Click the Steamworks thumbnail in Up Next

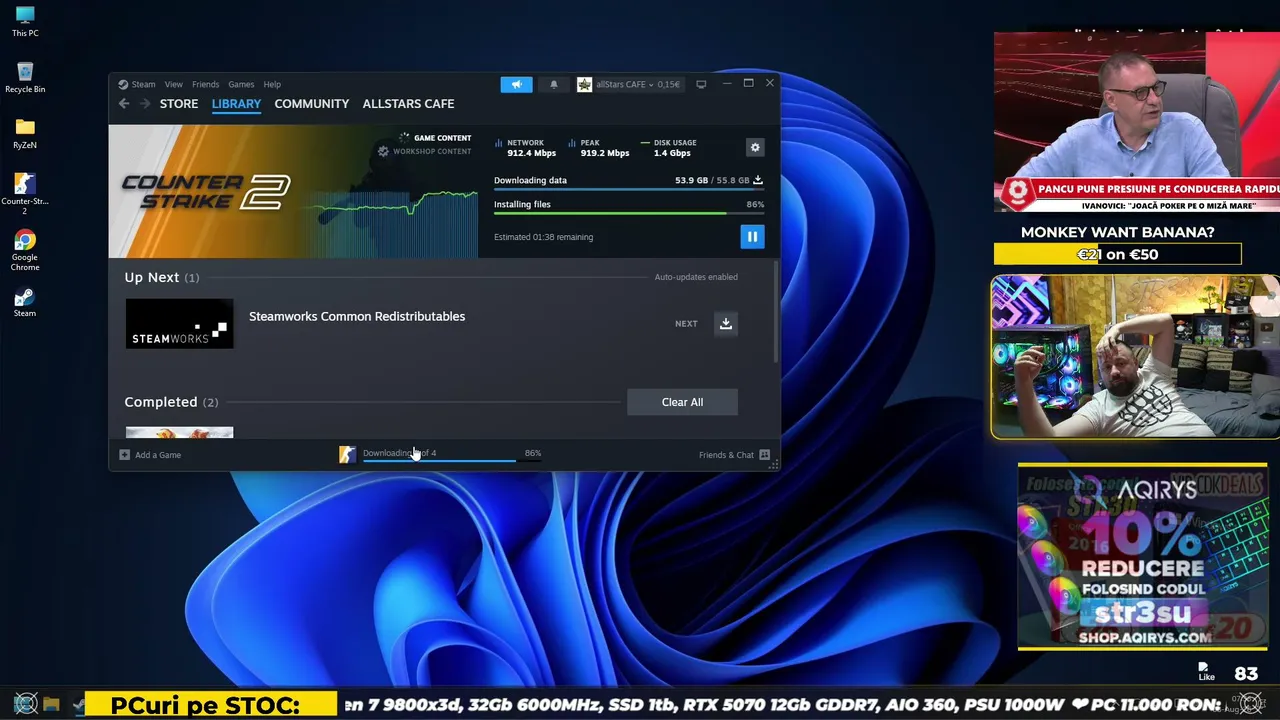pos(179,323)
